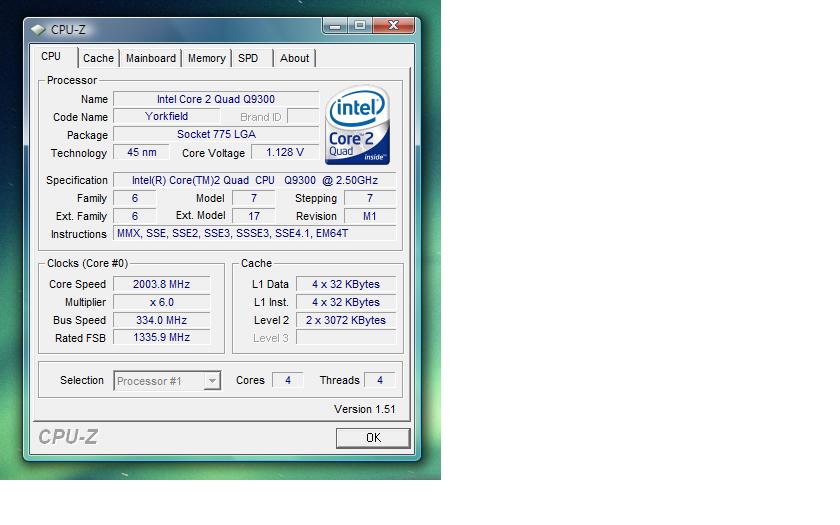Click the Core Voltage value box

coord(285,153)
